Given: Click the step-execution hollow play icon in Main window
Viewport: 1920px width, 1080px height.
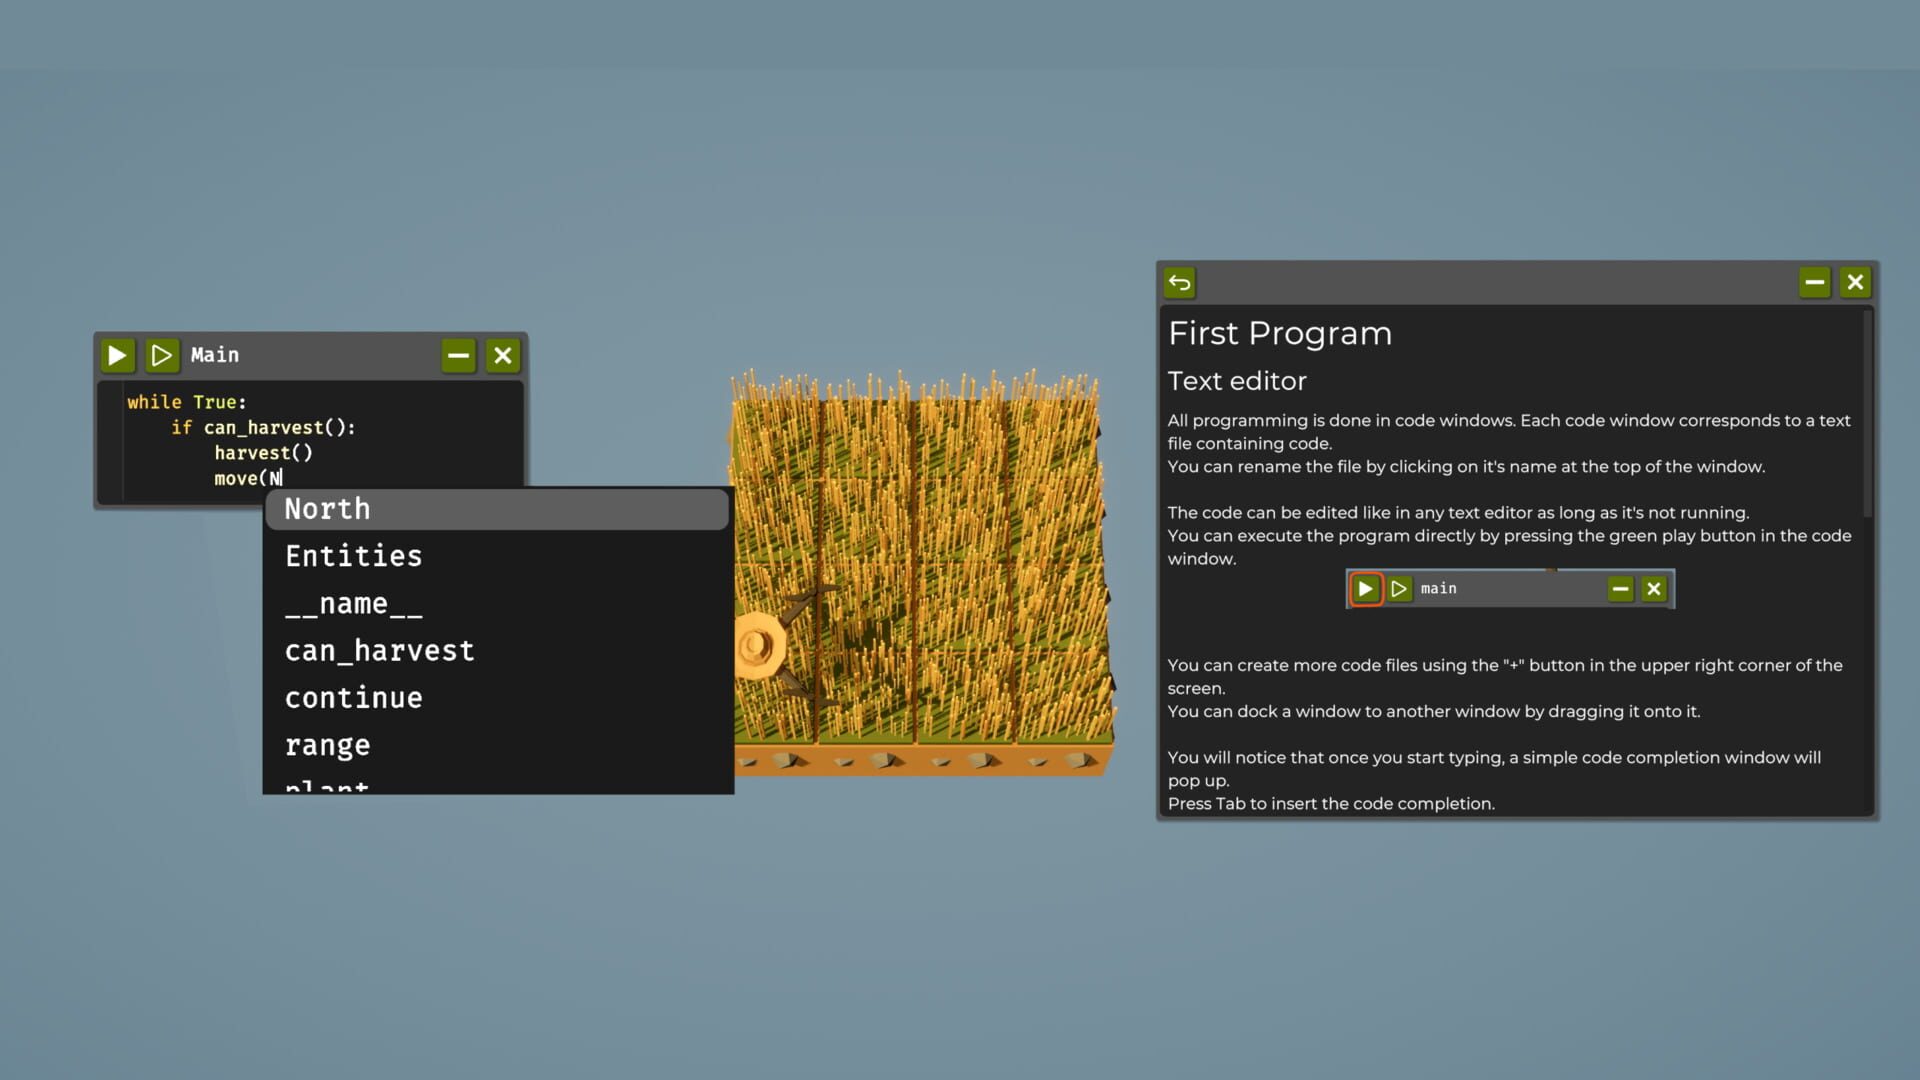Looking at the screenshot, I should 162,355.
